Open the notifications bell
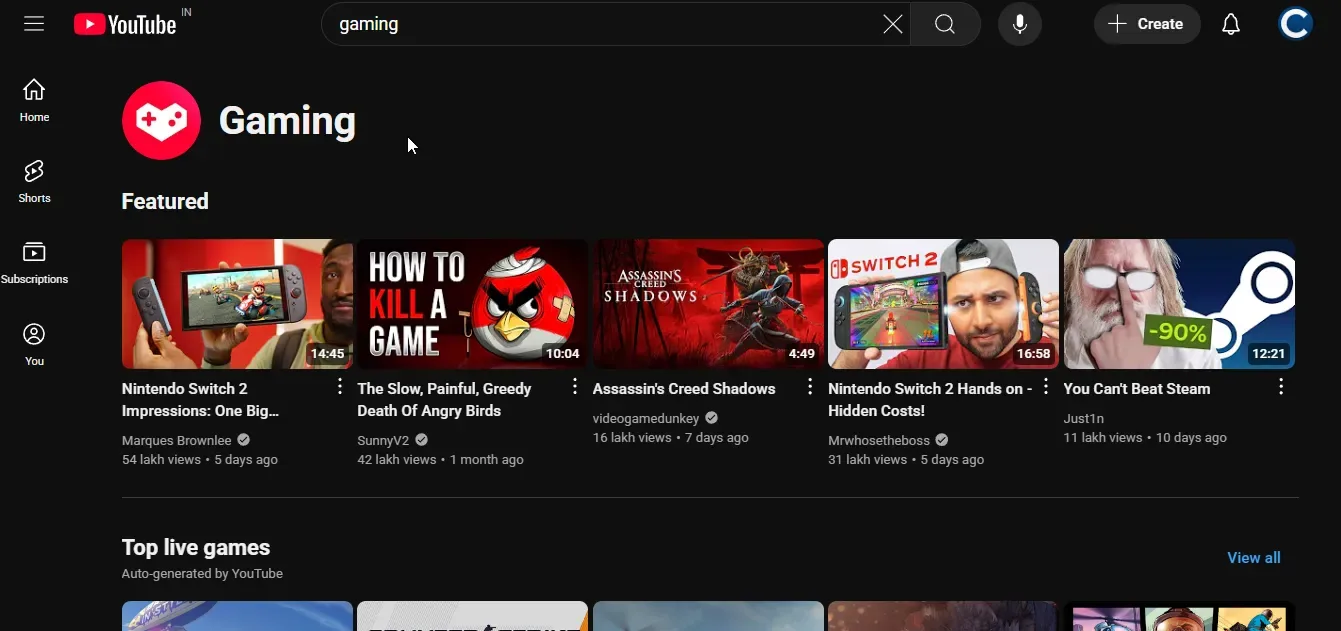Viewport: 1341px width, 631px height. point(1231,24)
